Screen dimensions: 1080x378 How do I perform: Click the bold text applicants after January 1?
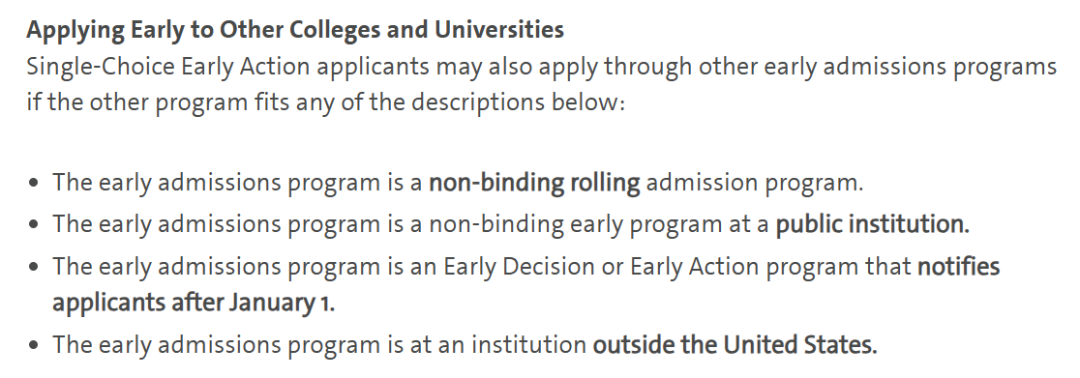coord(194,303)
